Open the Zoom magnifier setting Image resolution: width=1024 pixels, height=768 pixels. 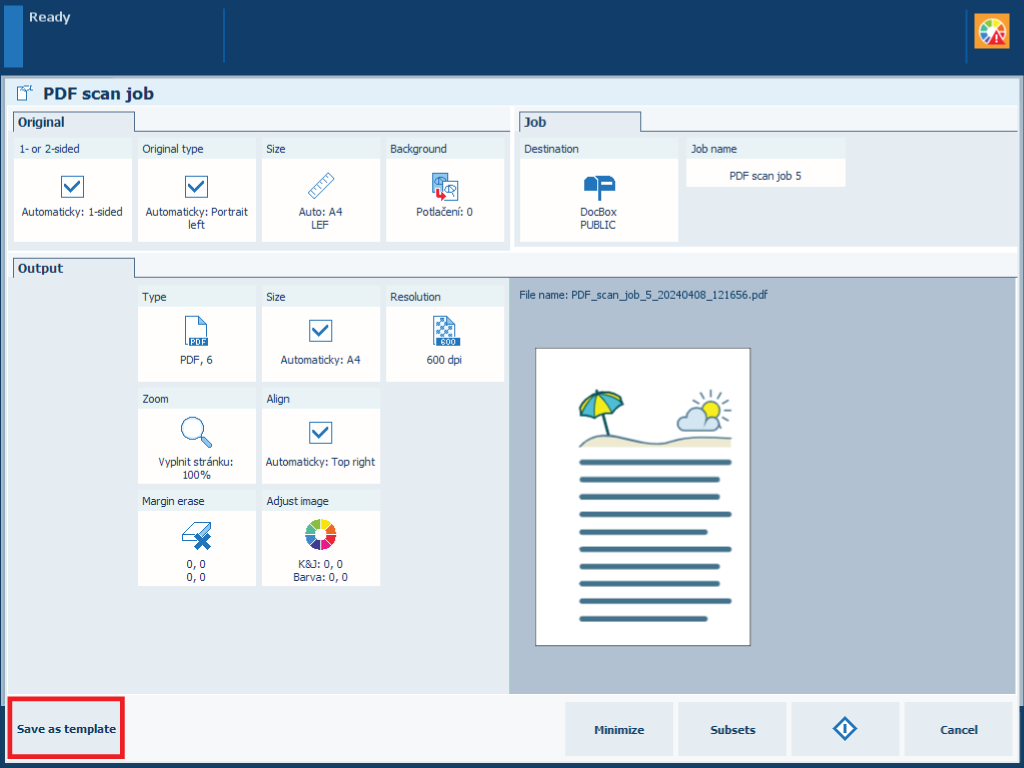(196, 432)
